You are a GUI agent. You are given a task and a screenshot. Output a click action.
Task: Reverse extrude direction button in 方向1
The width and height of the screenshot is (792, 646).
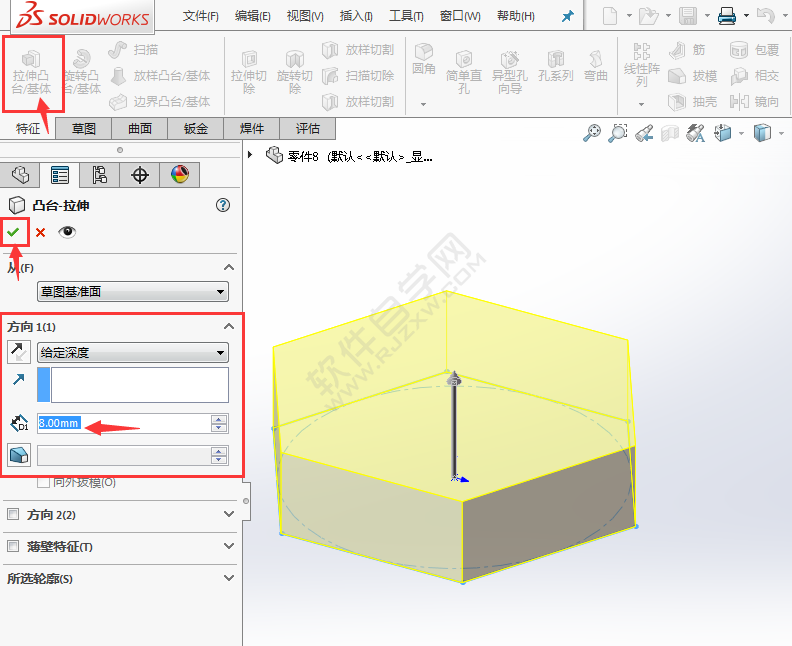click(19, 352)
